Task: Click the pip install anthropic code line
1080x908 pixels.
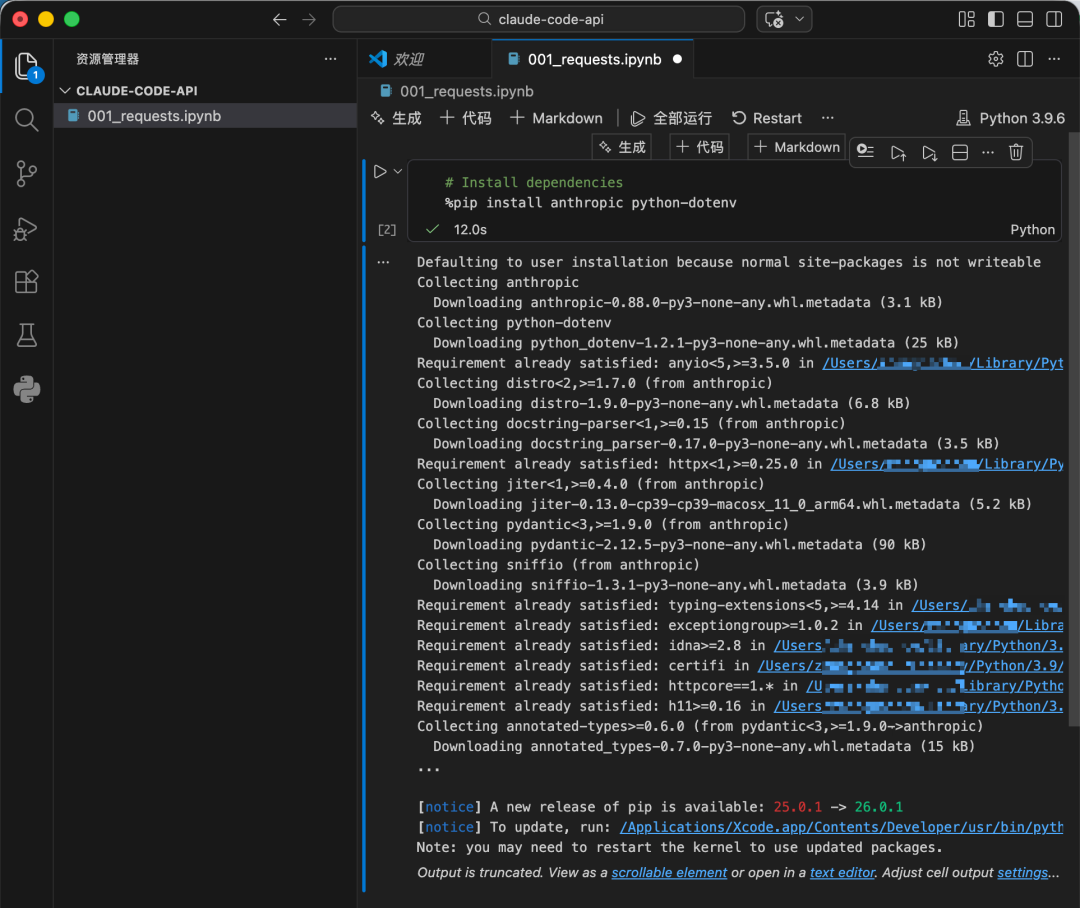Action: pos(590,203)
